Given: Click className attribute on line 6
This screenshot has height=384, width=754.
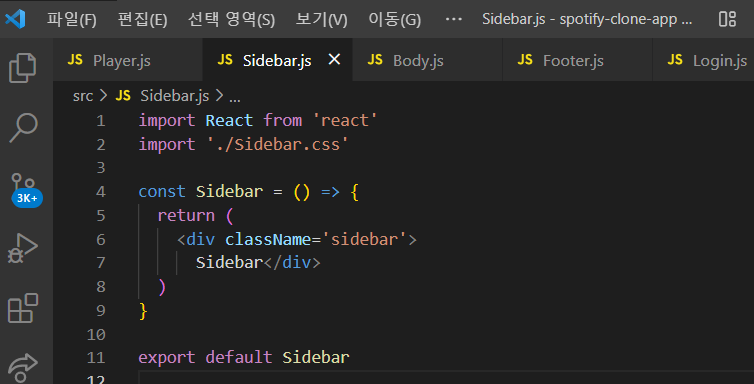Looking at the screenshot, I should (268, 239).
